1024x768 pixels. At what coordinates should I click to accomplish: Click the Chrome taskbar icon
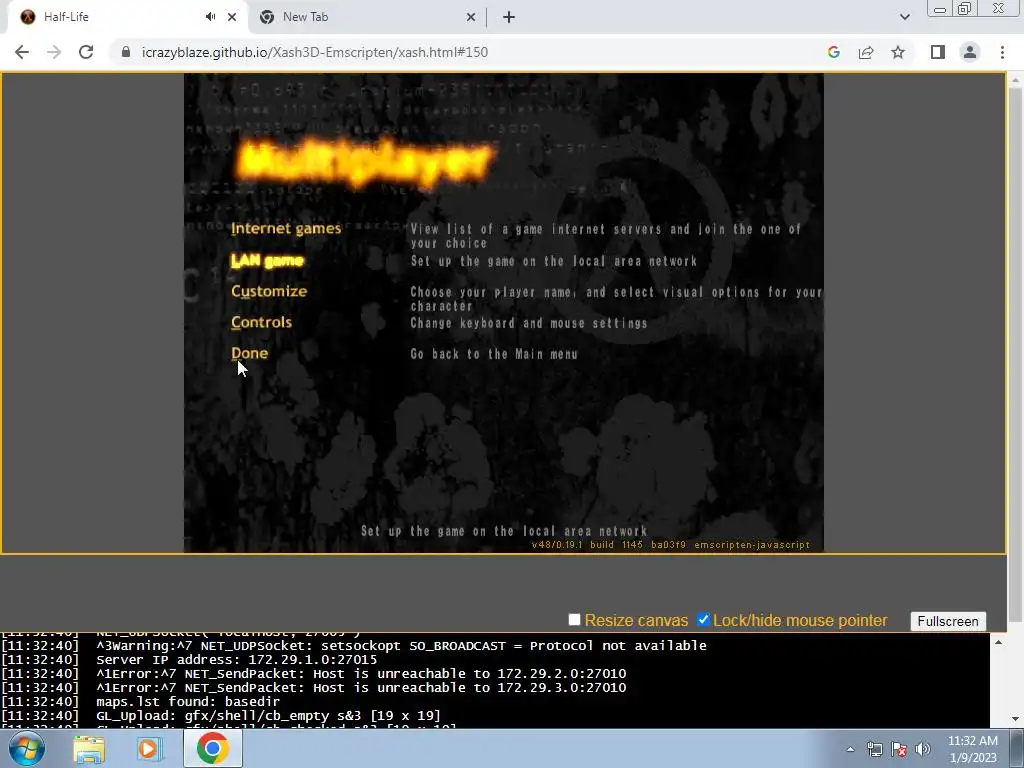click(x=212, y=748)
